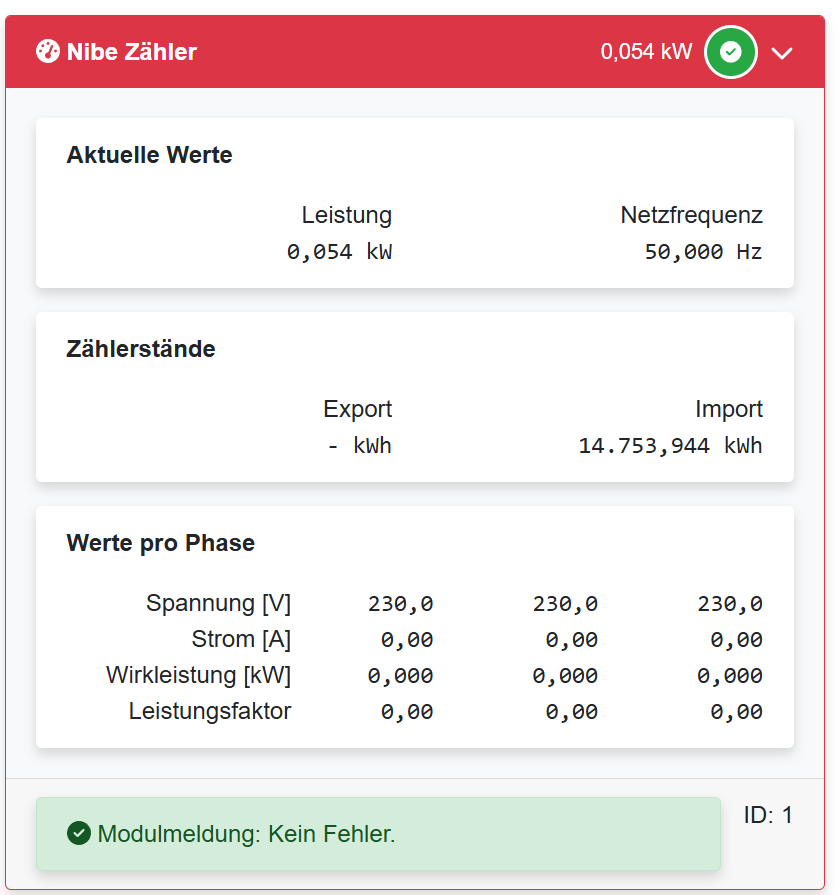
Task: Click the Wirkleistung [kW] row label
Action: (198, 675)
